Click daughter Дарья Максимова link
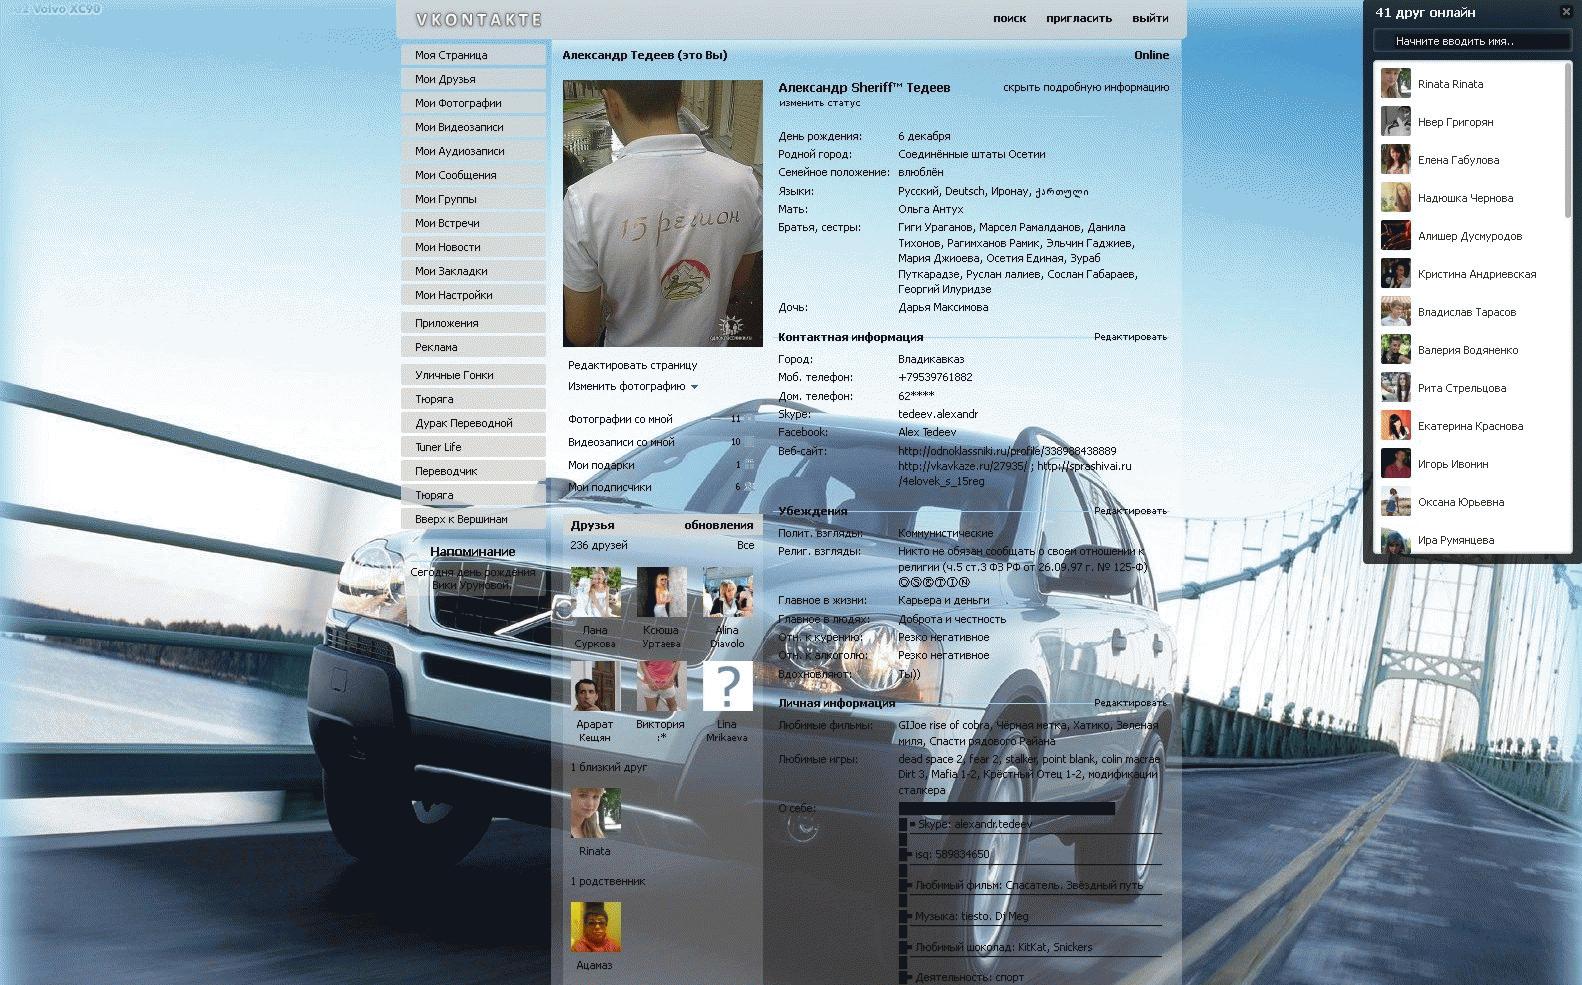 click(942, 307)
